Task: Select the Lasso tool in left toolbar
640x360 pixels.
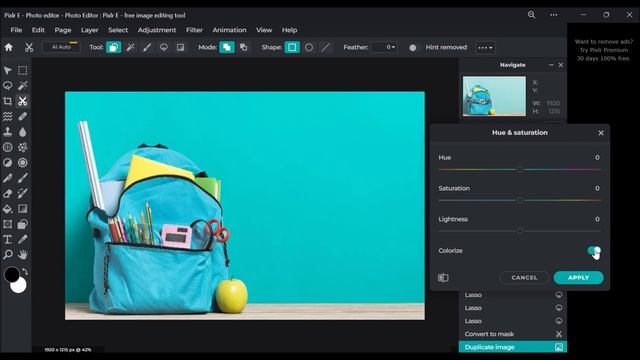Action: [x=7, y=86]
